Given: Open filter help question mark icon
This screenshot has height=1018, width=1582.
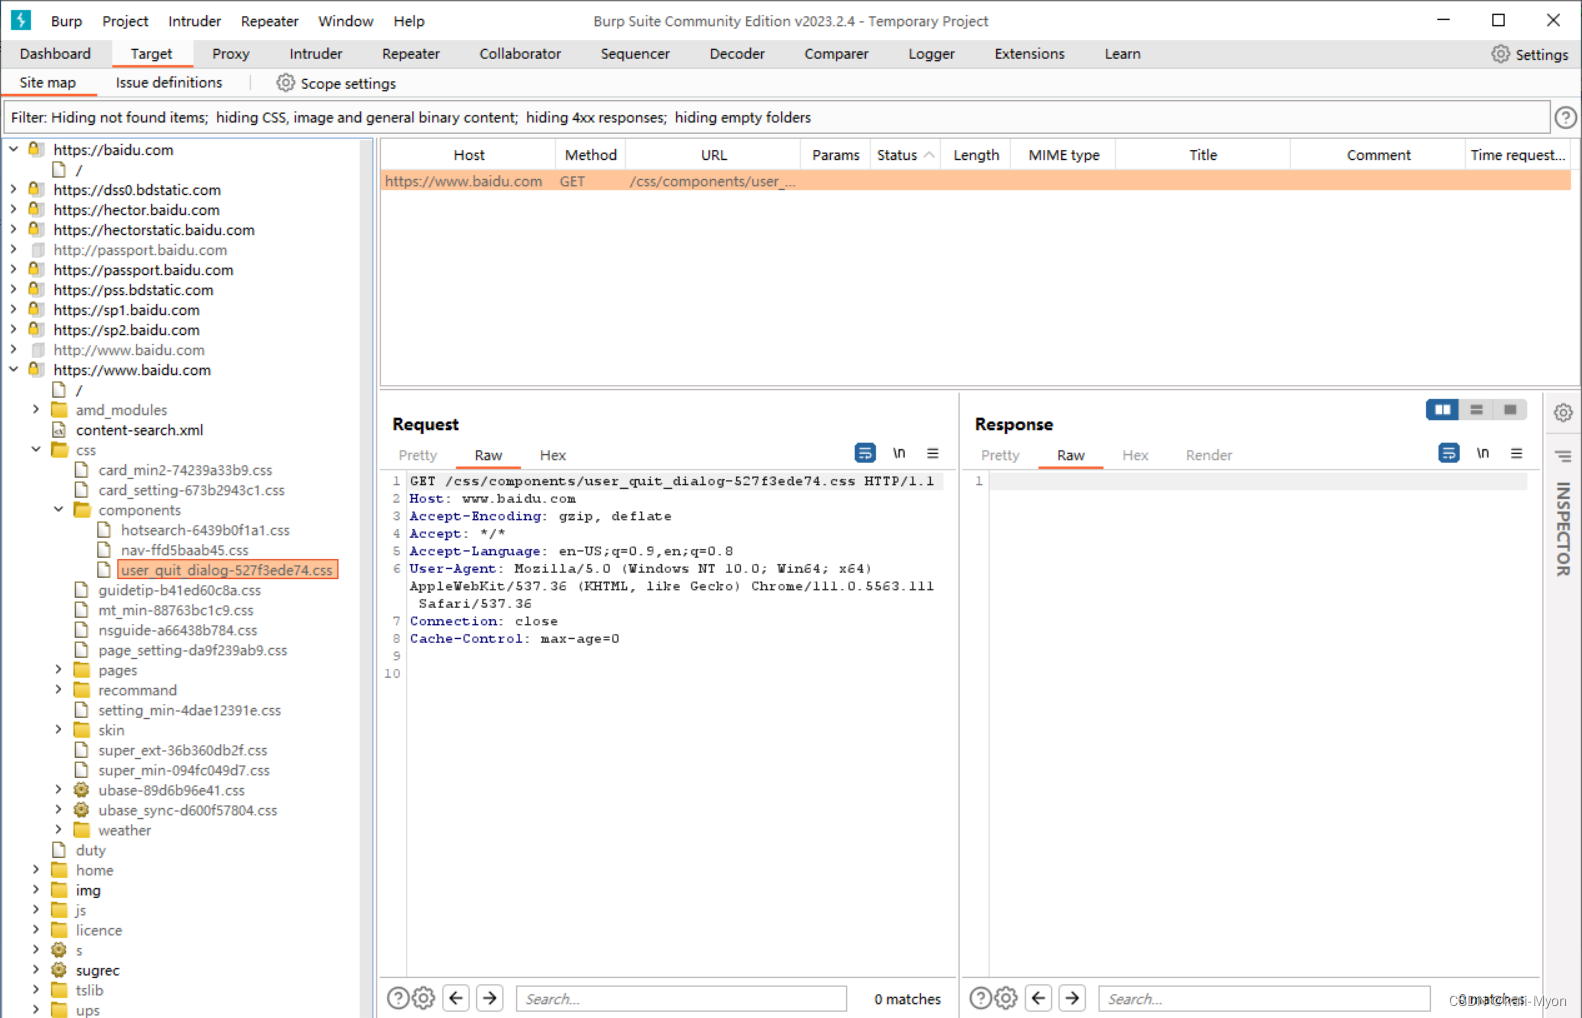Looking at the screenshot, I should click(1565, 118).
